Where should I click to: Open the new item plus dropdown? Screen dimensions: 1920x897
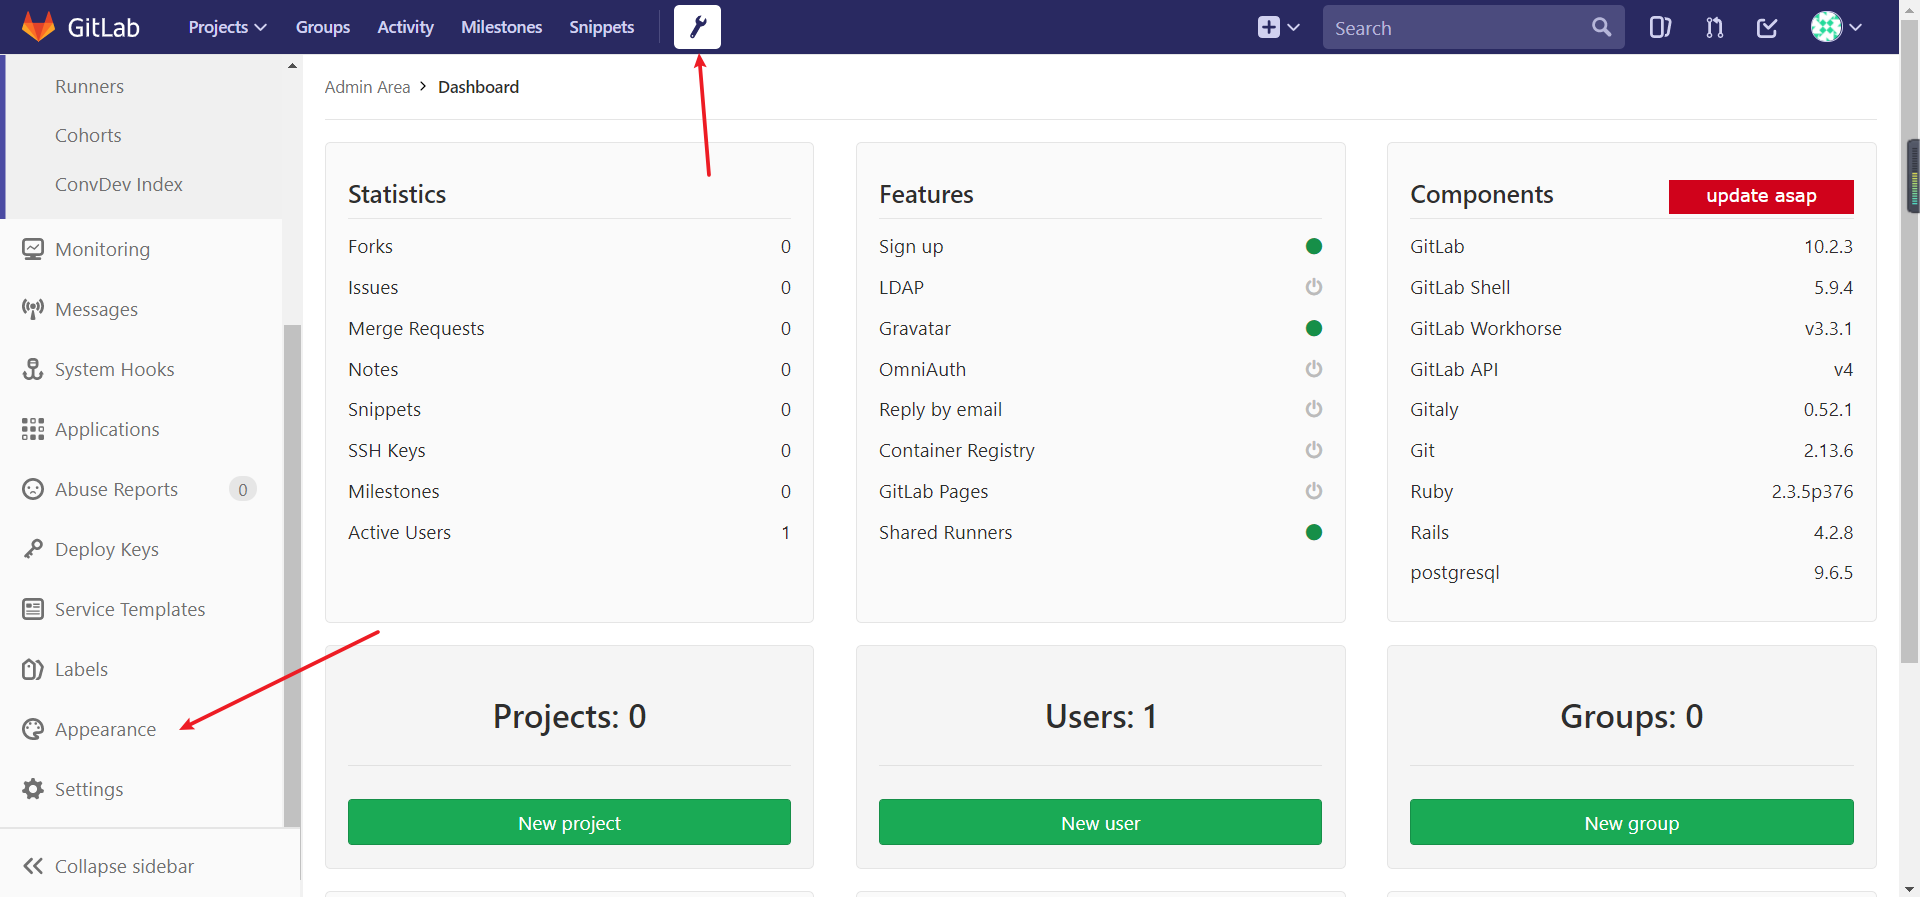tap(1278, 27)
